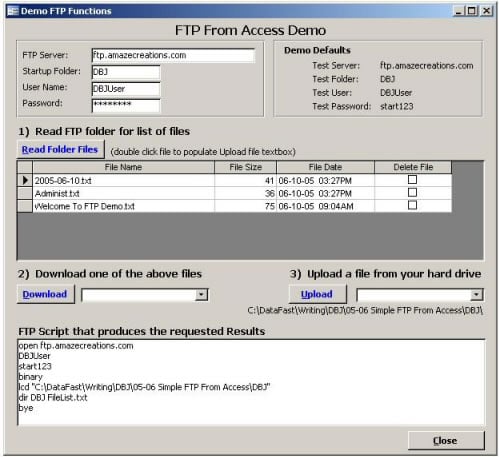Click the Delete File column header

tap(413, 167)
